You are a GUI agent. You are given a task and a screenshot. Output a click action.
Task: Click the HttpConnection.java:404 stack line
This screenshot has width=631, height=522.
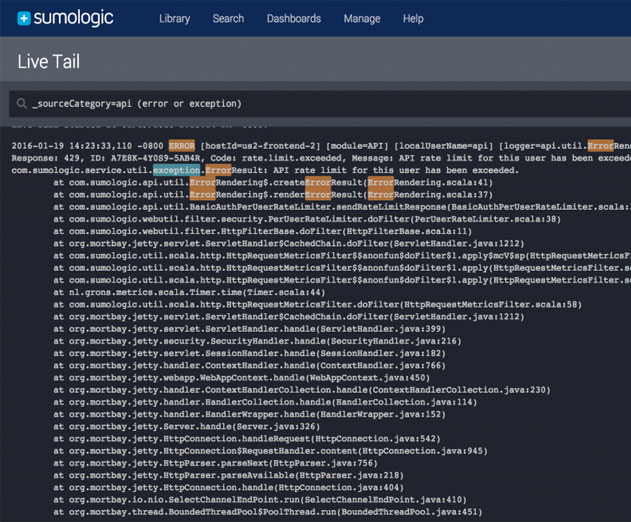point(229,487)
